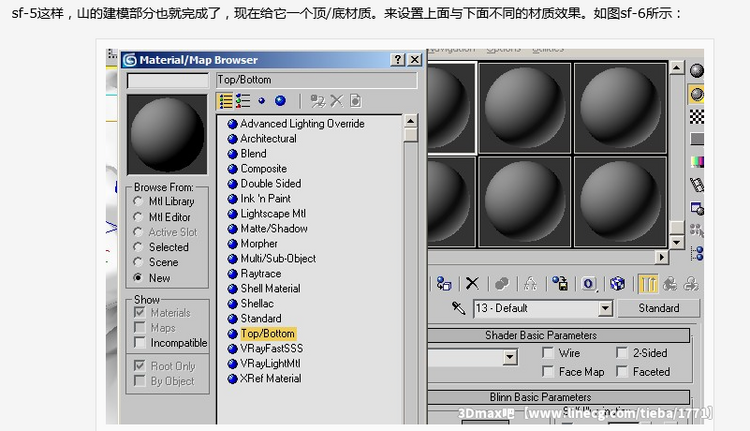750x431 pixels.
Task: Select Composite material entry
Action: tap(264, 168)
